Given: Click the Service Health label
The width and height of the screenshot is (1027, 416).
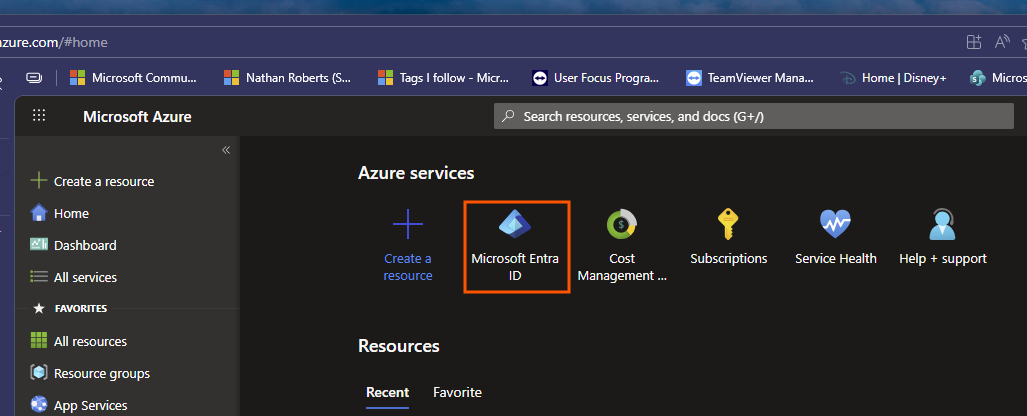Looking at the screenshot, I should pyautogui.click(x=836, y=259).
